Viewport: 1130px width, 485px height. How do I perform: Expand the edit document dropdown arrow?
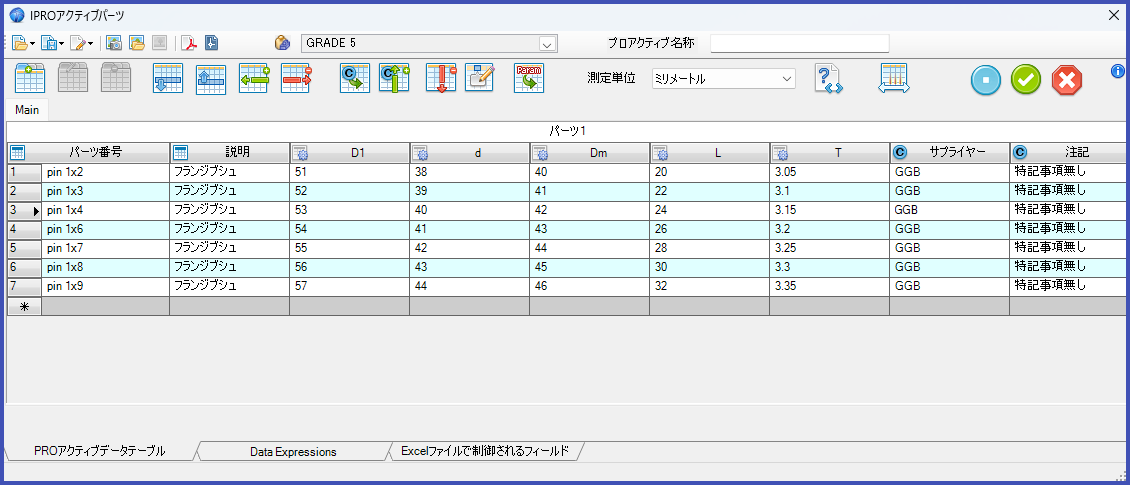pyautogui.click(x=90, y=44)
